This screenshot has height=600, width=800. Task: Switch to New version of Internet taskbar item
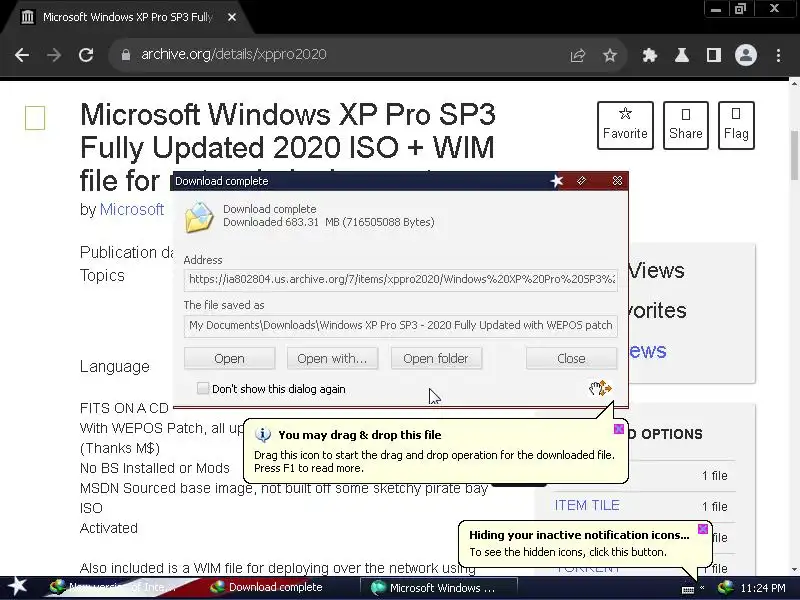coord(113,587)
